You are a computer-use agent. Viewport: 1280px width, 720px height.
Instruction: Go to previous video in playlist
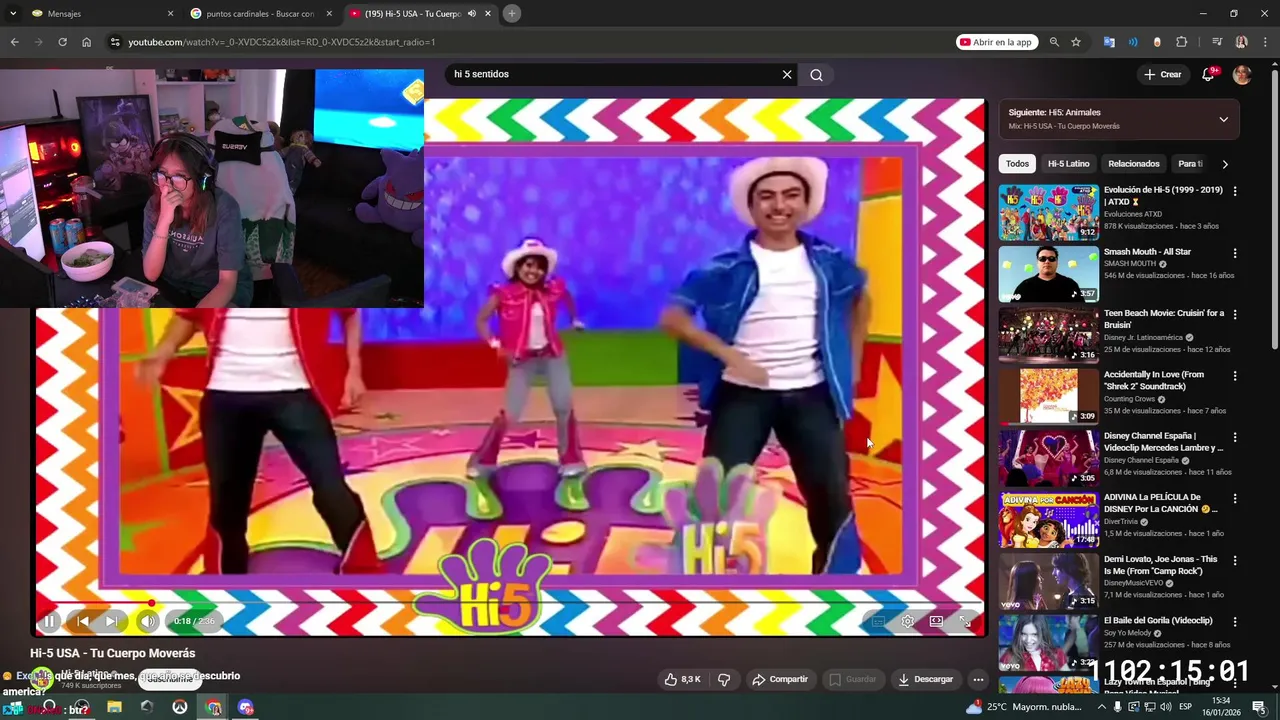(83, 621)
